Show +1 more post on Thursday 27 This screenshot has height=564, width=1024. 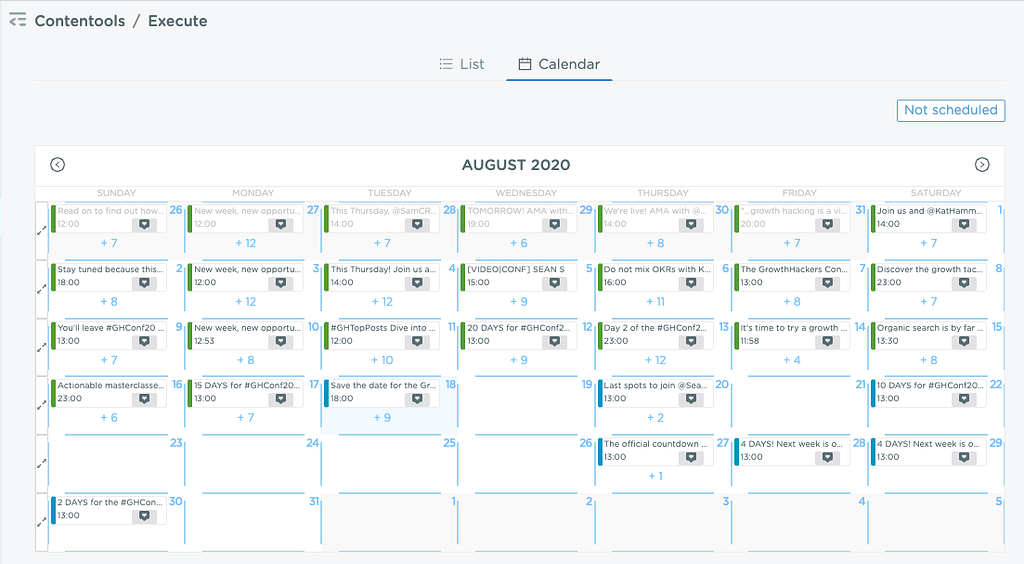pyautogui.click(x=656, y=476)
